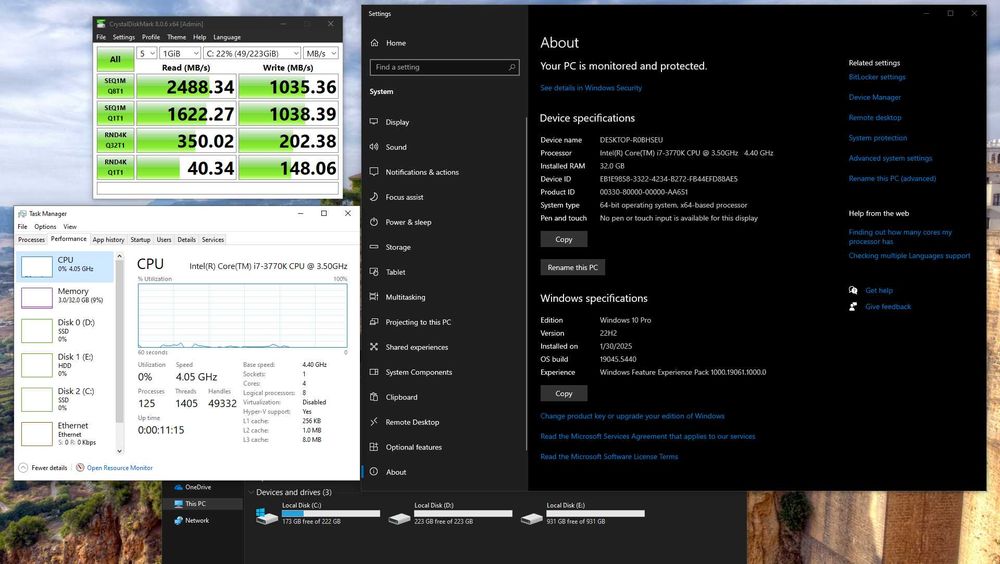Collapse Task Manager with Fewer details arrow
The width and height of the screenshot is (1000, 564).
pos(23,468)
